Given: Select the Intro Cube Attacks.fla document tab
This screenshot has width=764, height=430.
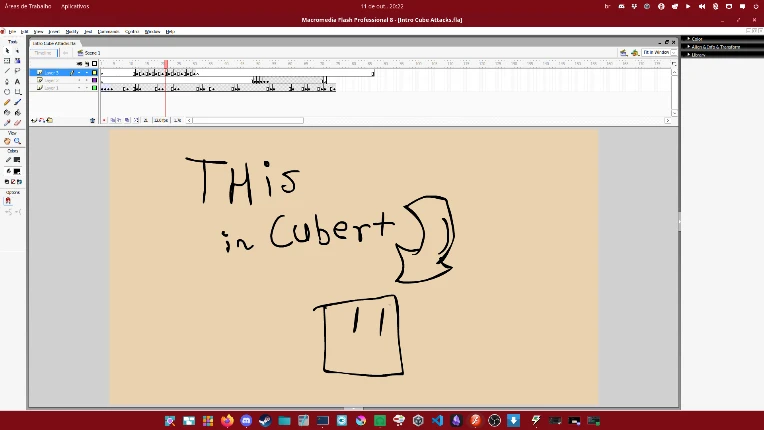Looking at the screenshot, I should pos(55,43).
